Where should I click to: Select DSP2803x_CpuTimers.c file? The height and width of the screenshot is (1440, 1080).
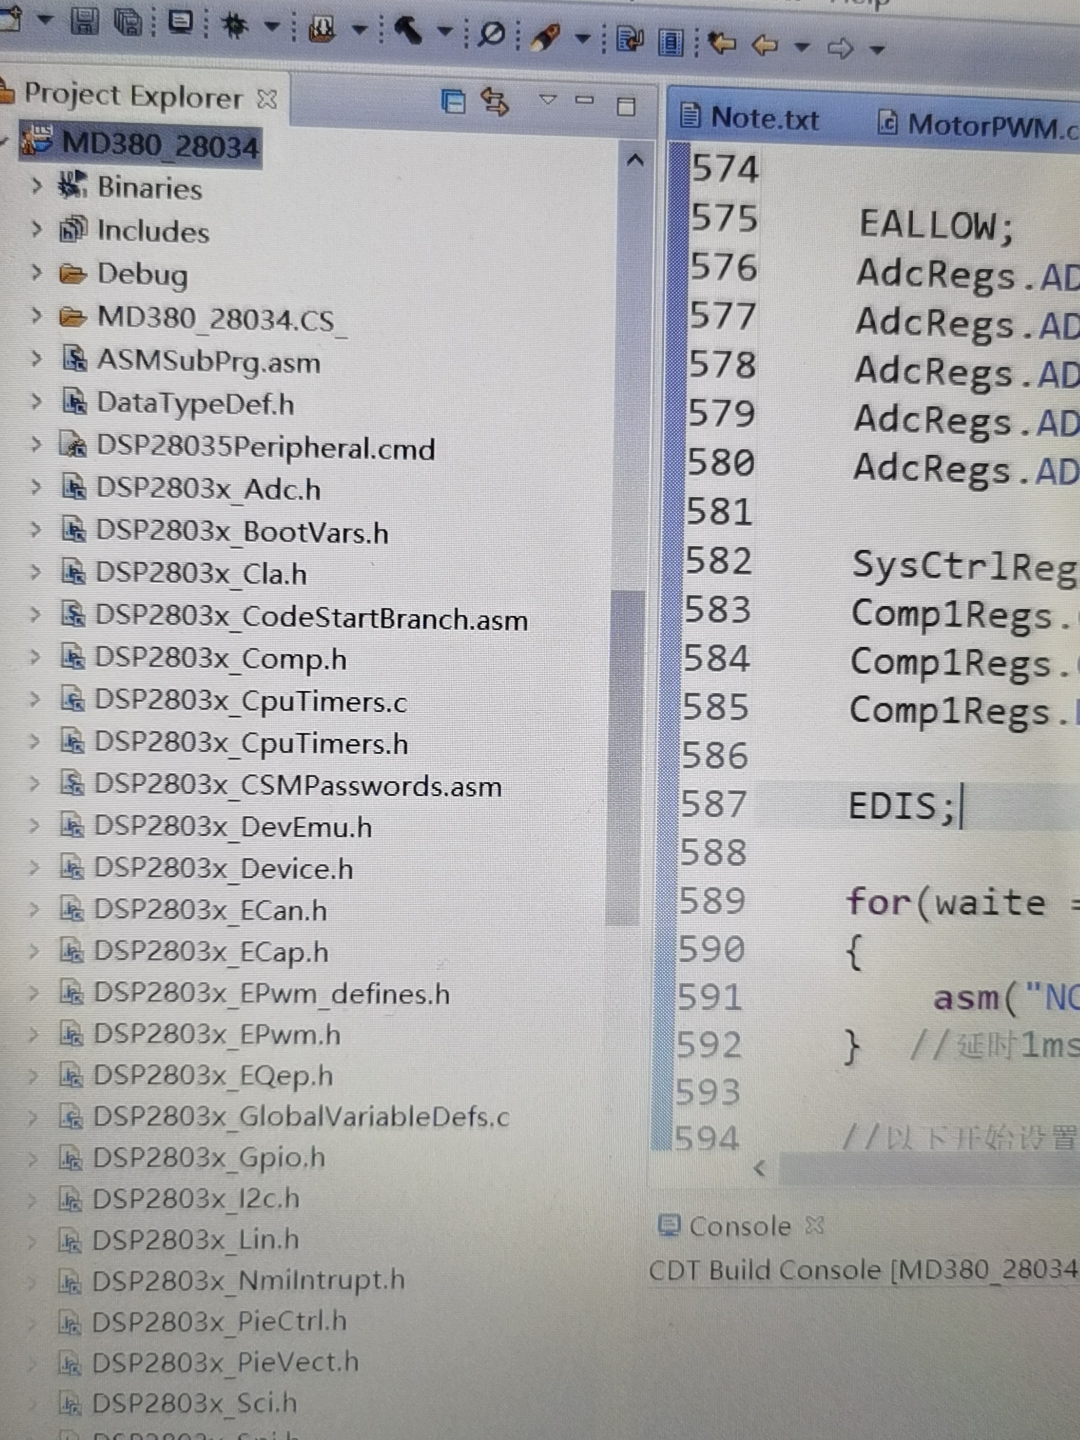[x=250, y=702]
